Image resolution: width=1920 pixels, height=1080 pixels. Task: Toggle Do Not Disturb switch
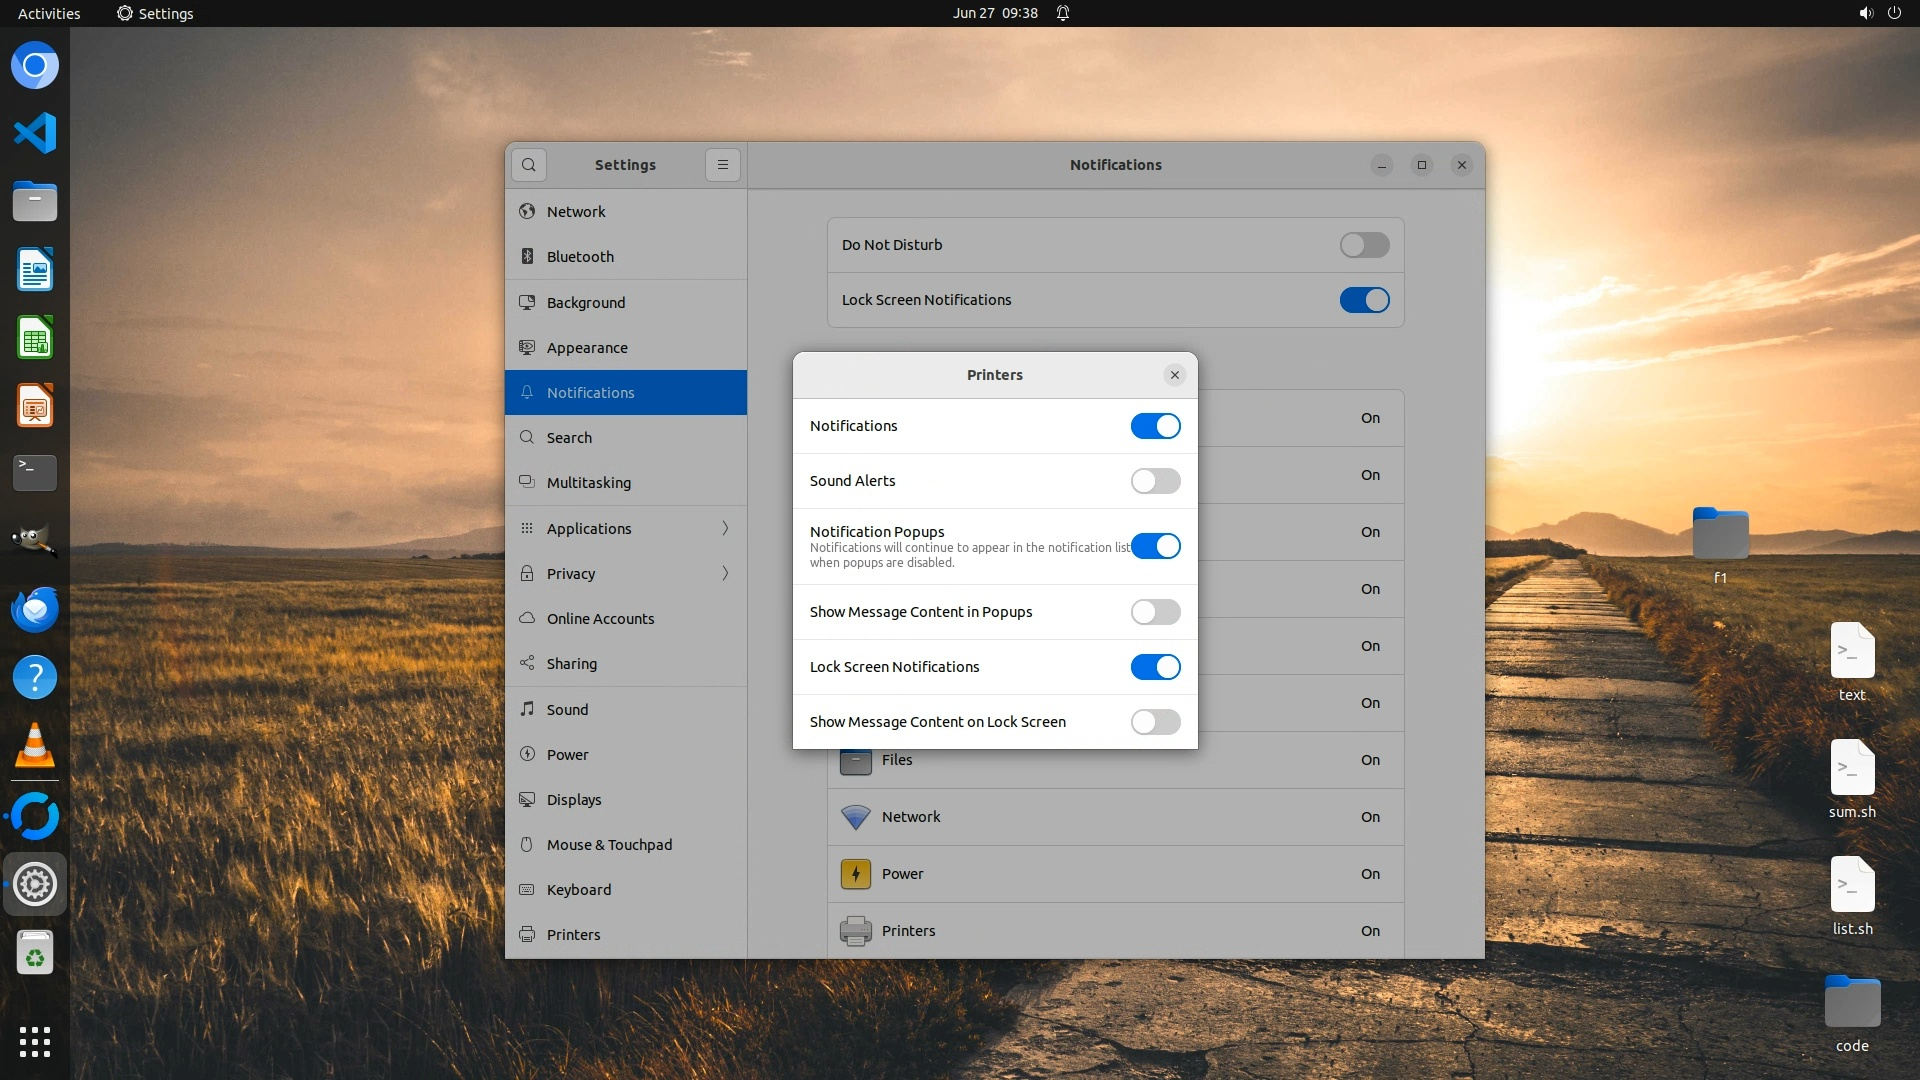pyautogui.click(x=1364, y=245)
